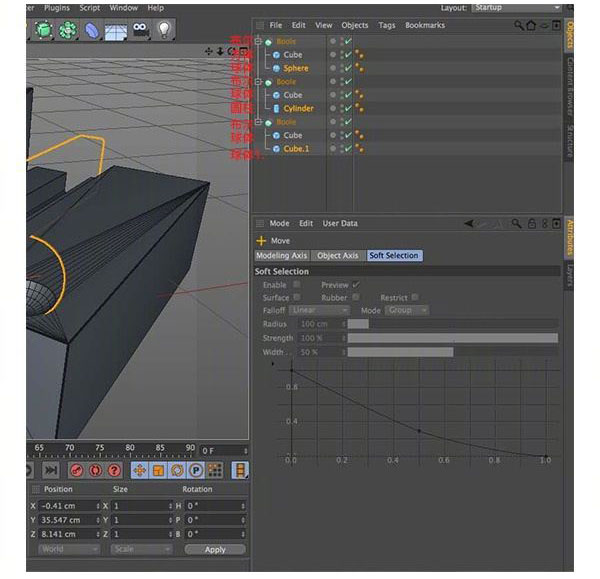600x579 pixels.
Task: Toggle the Position keyframe recording icon
Action: click(x=140, y=470)
